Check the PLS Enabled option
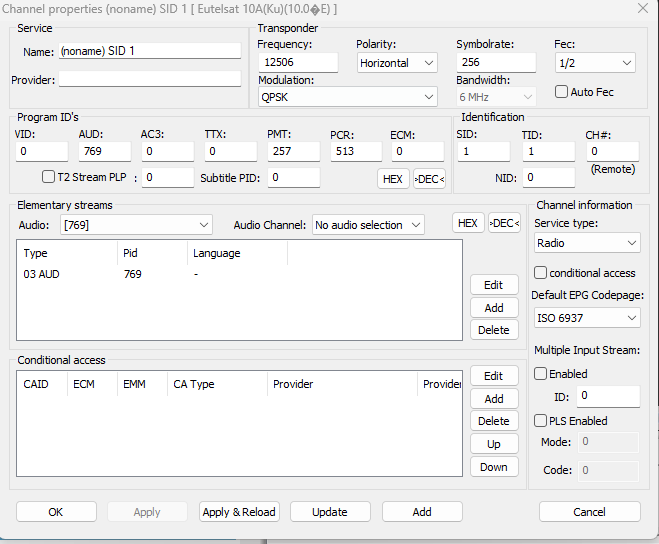 tap(540, 420)
